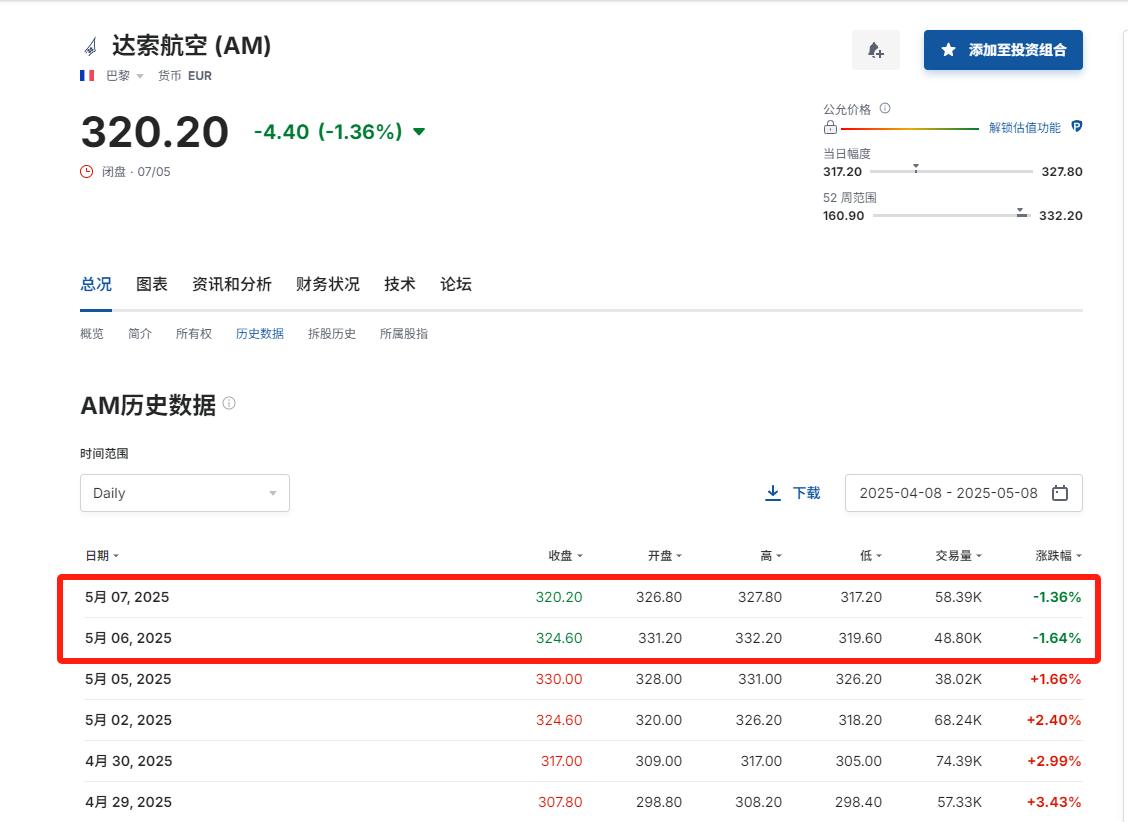Sort table by 日期 column
The height and width of the screenshot is (822, 1128).
[101, 555]
